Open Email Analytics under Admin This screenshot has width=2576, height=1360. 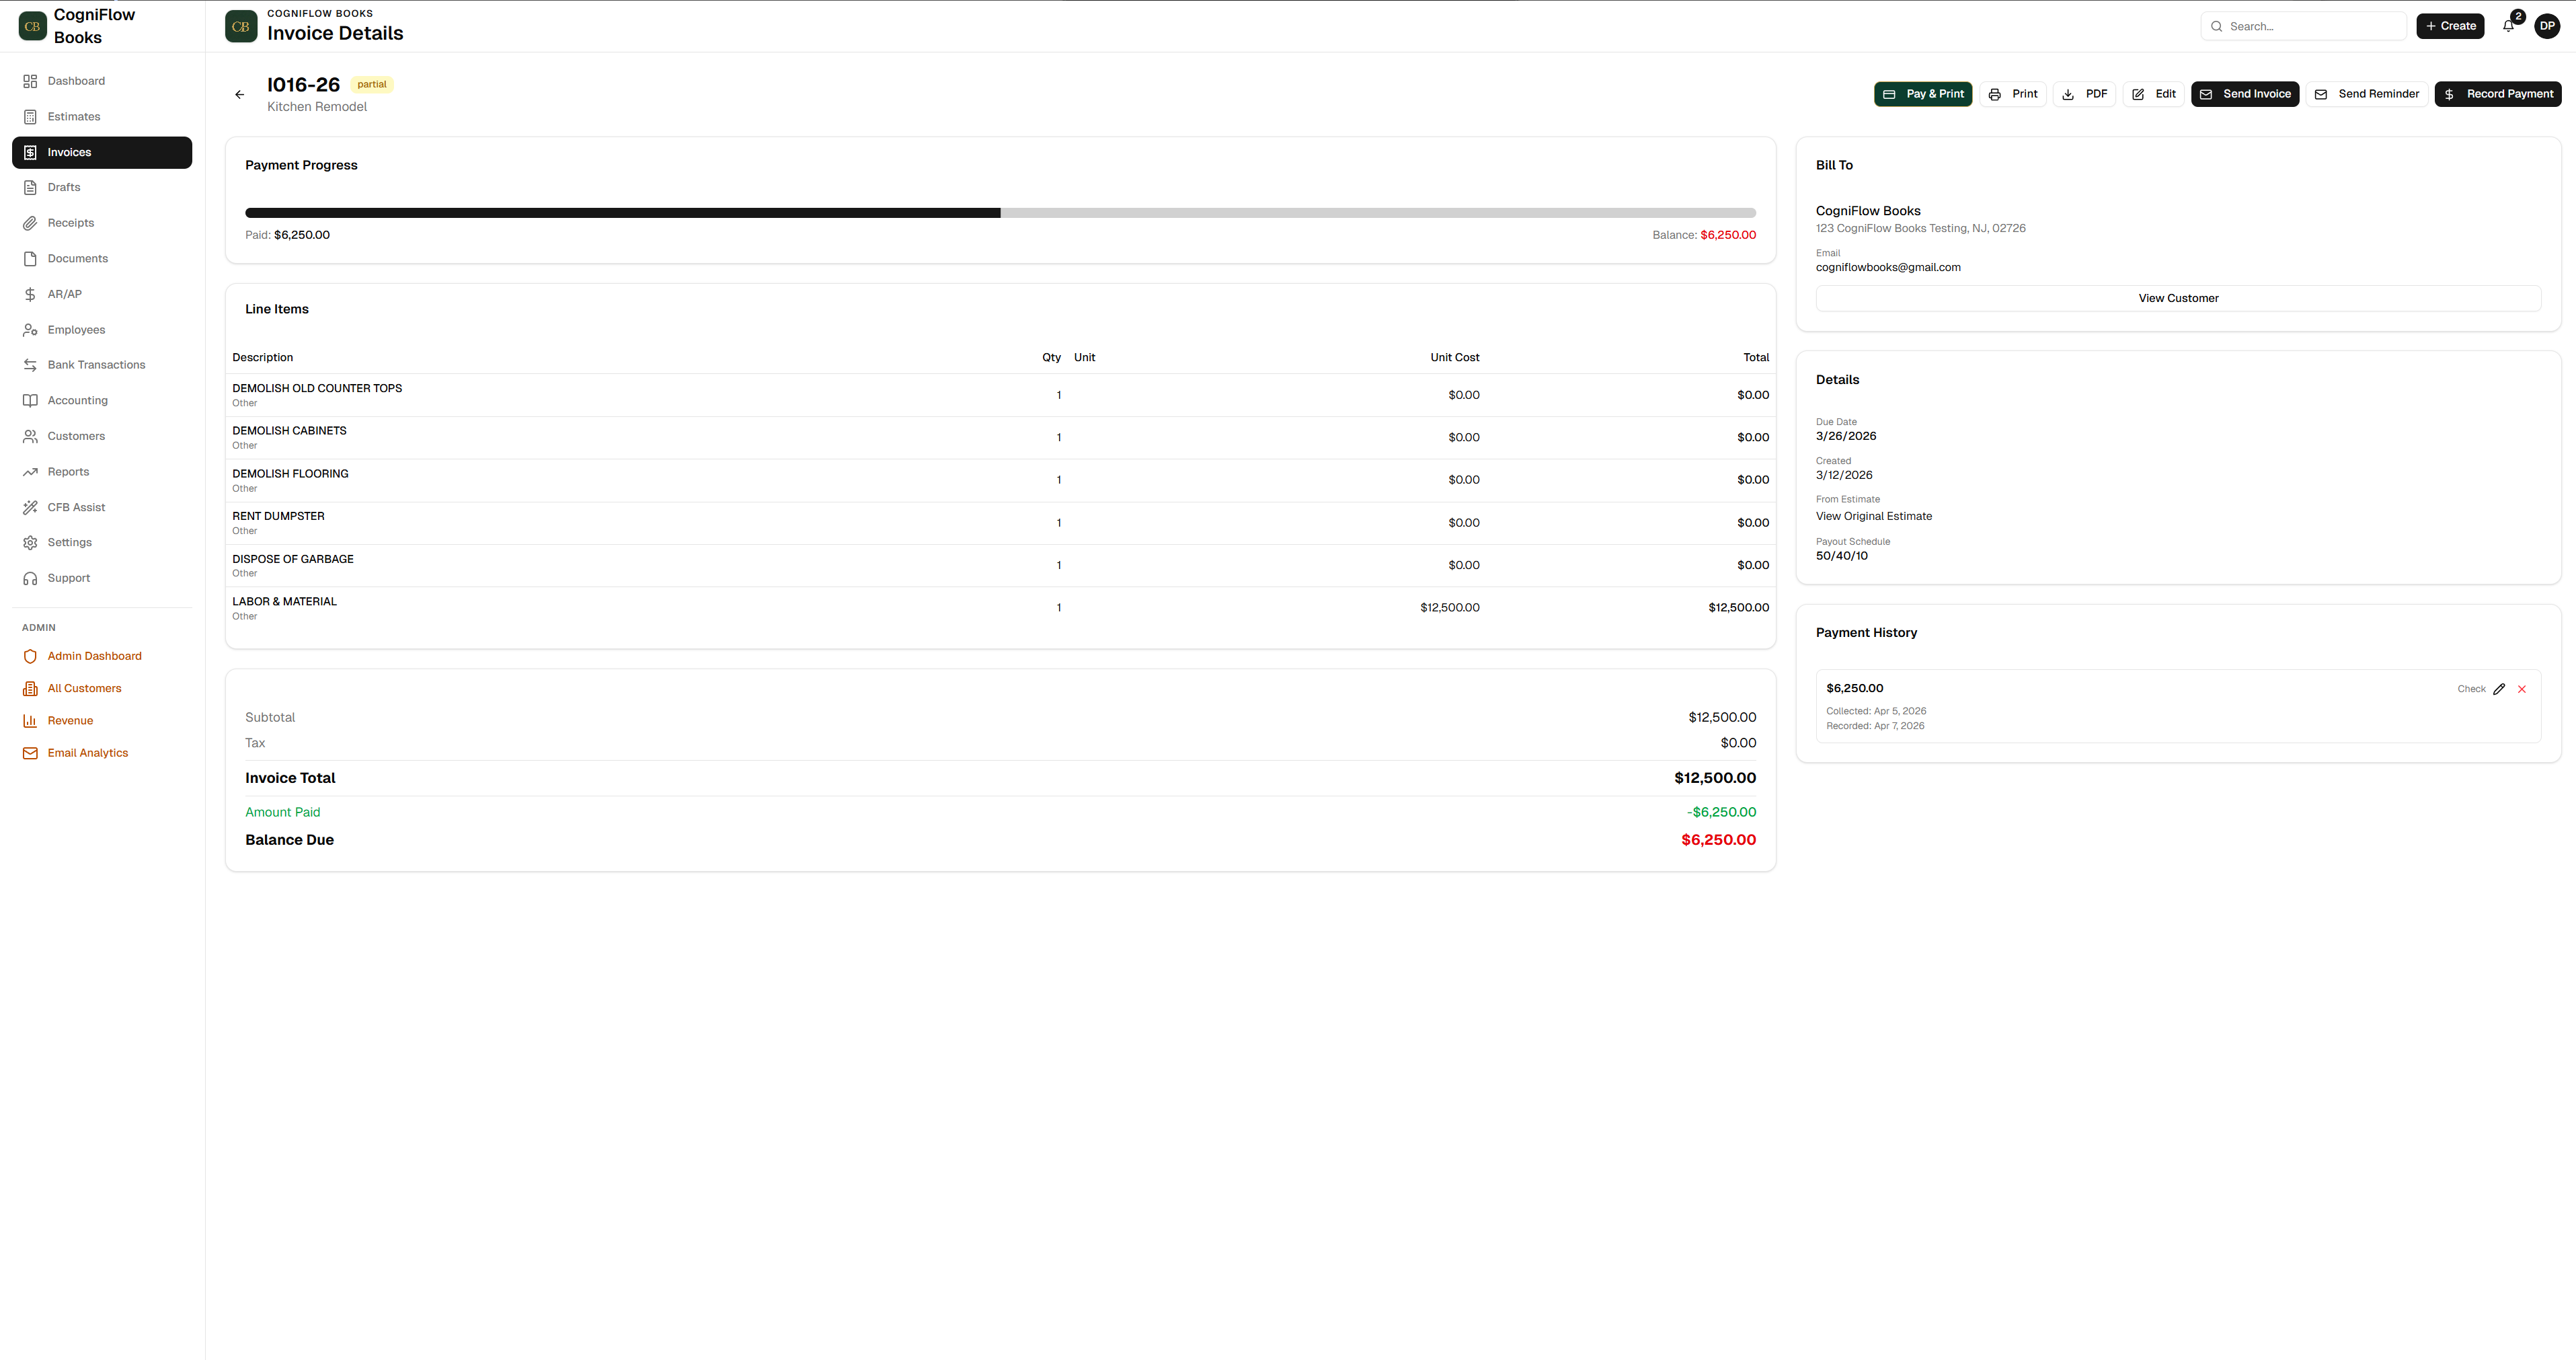(87, 752)
